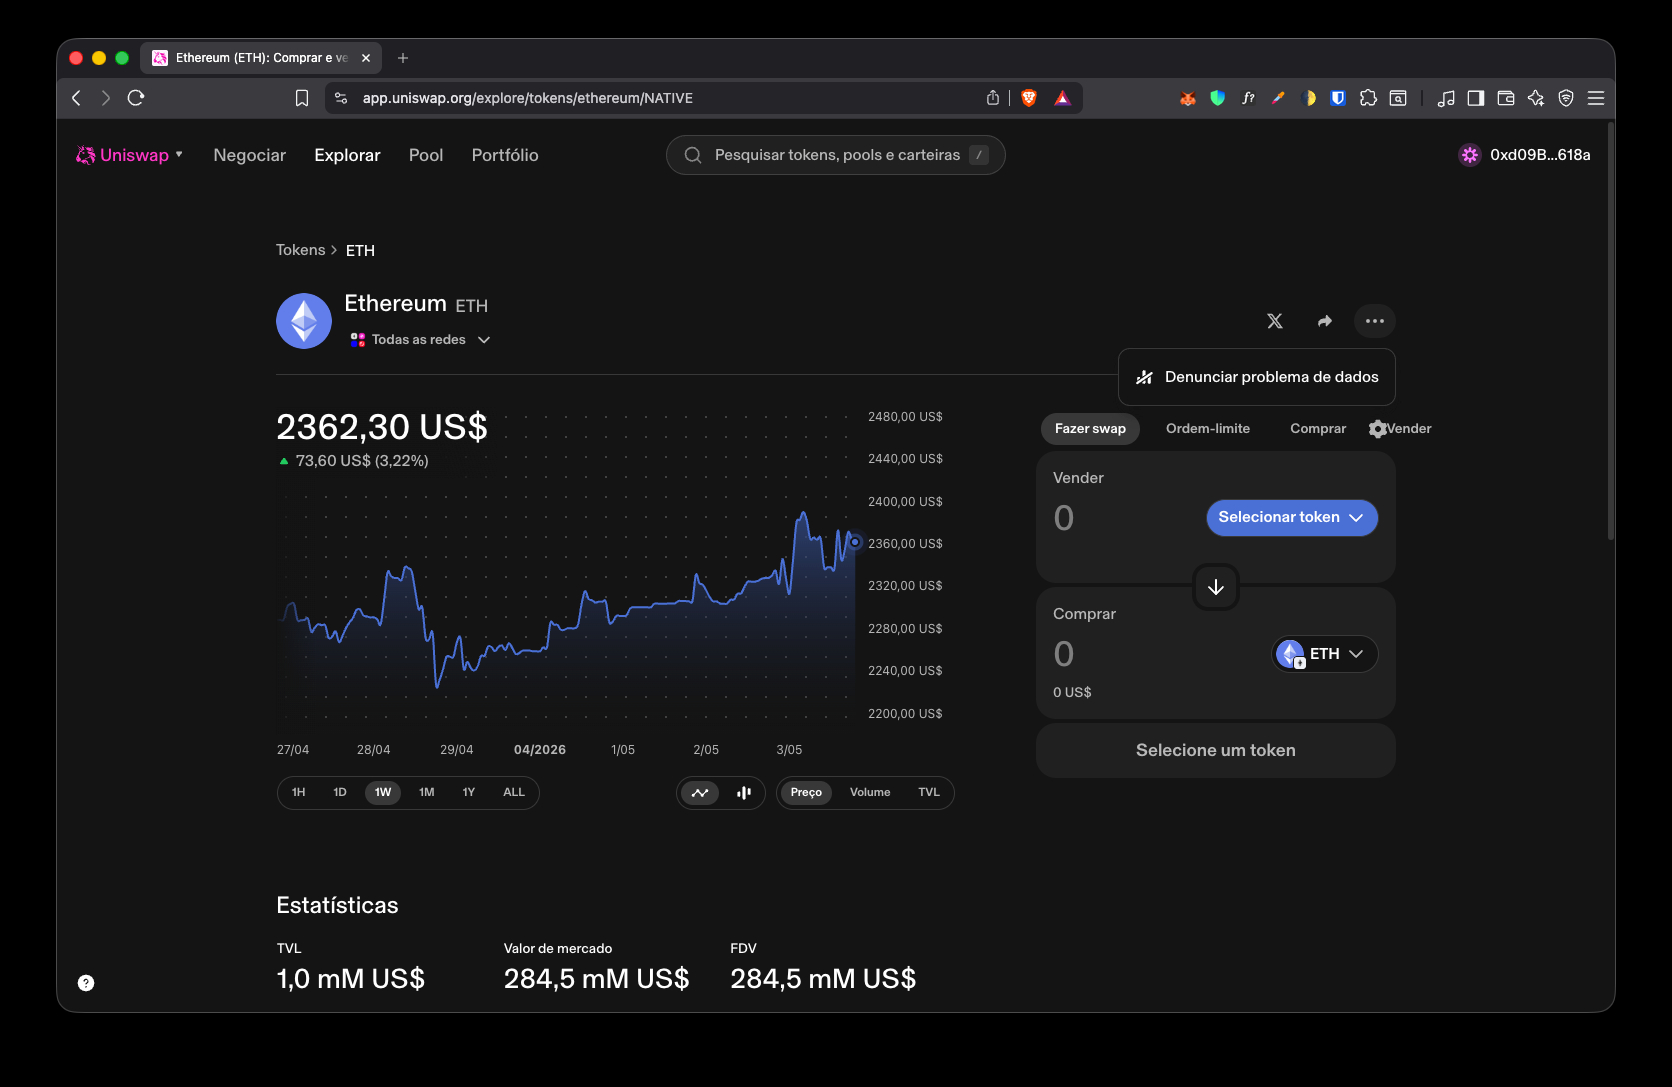Show the Preço chart

806,793
